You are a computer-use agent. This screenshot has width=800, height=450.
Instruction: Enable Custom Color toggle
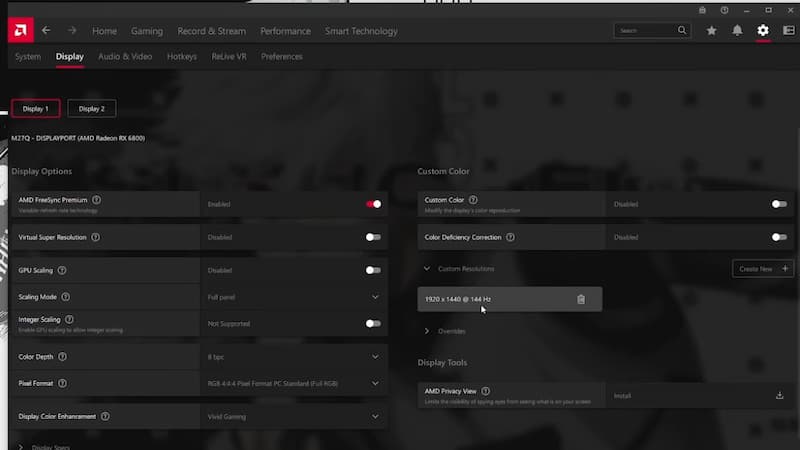point(779,204)
